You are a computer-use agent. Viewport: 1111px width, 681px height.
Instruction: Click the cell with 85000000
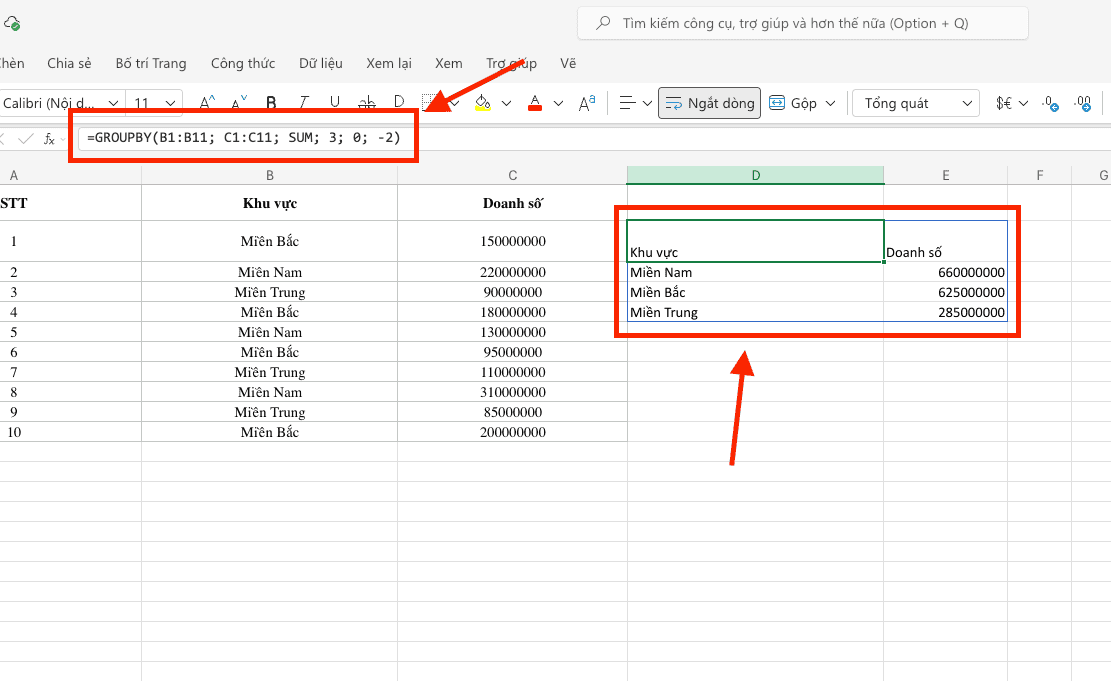point(512,412)
